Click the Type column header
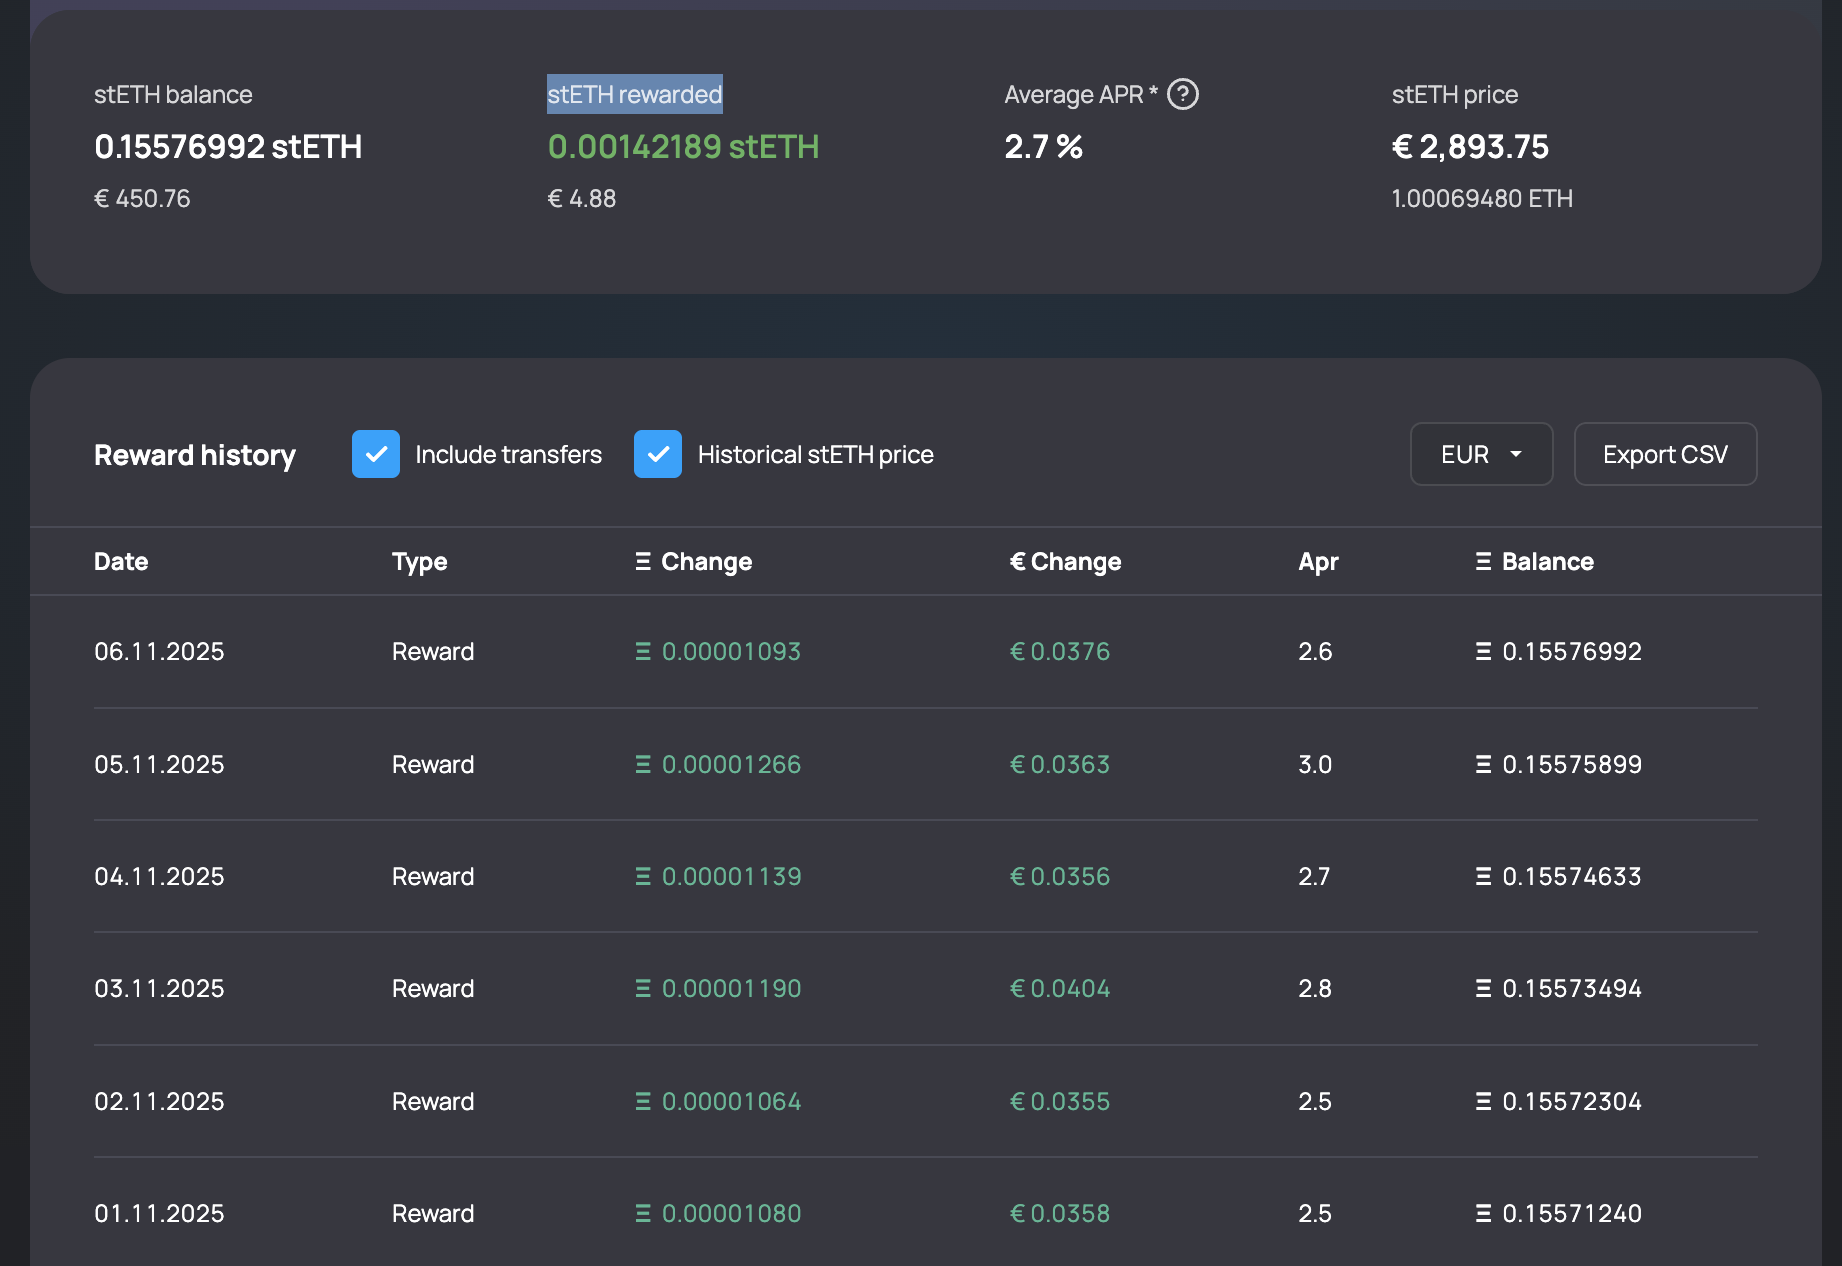Image resolution: width=1842 pixels, height=1266 pixels. [x=419, y=562]
